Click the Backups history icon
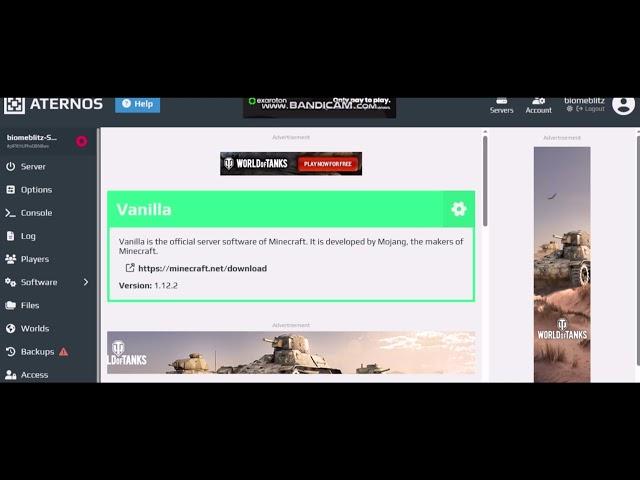 click(x=11, y=351)
